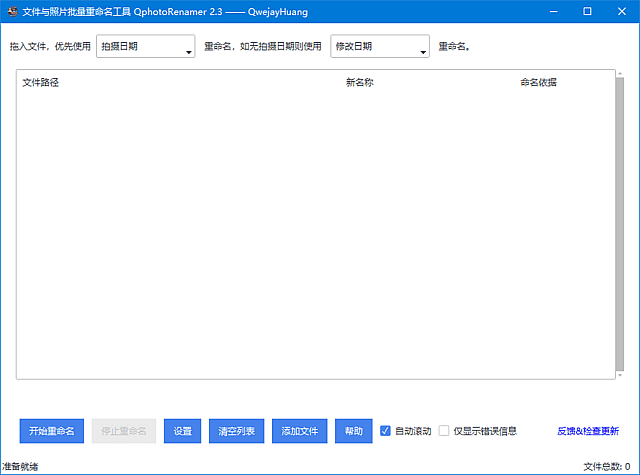Click the 文件路径 column header
The width and height of the screenshot is (640, 475).
pyautogui.click(x=41, y=82)
